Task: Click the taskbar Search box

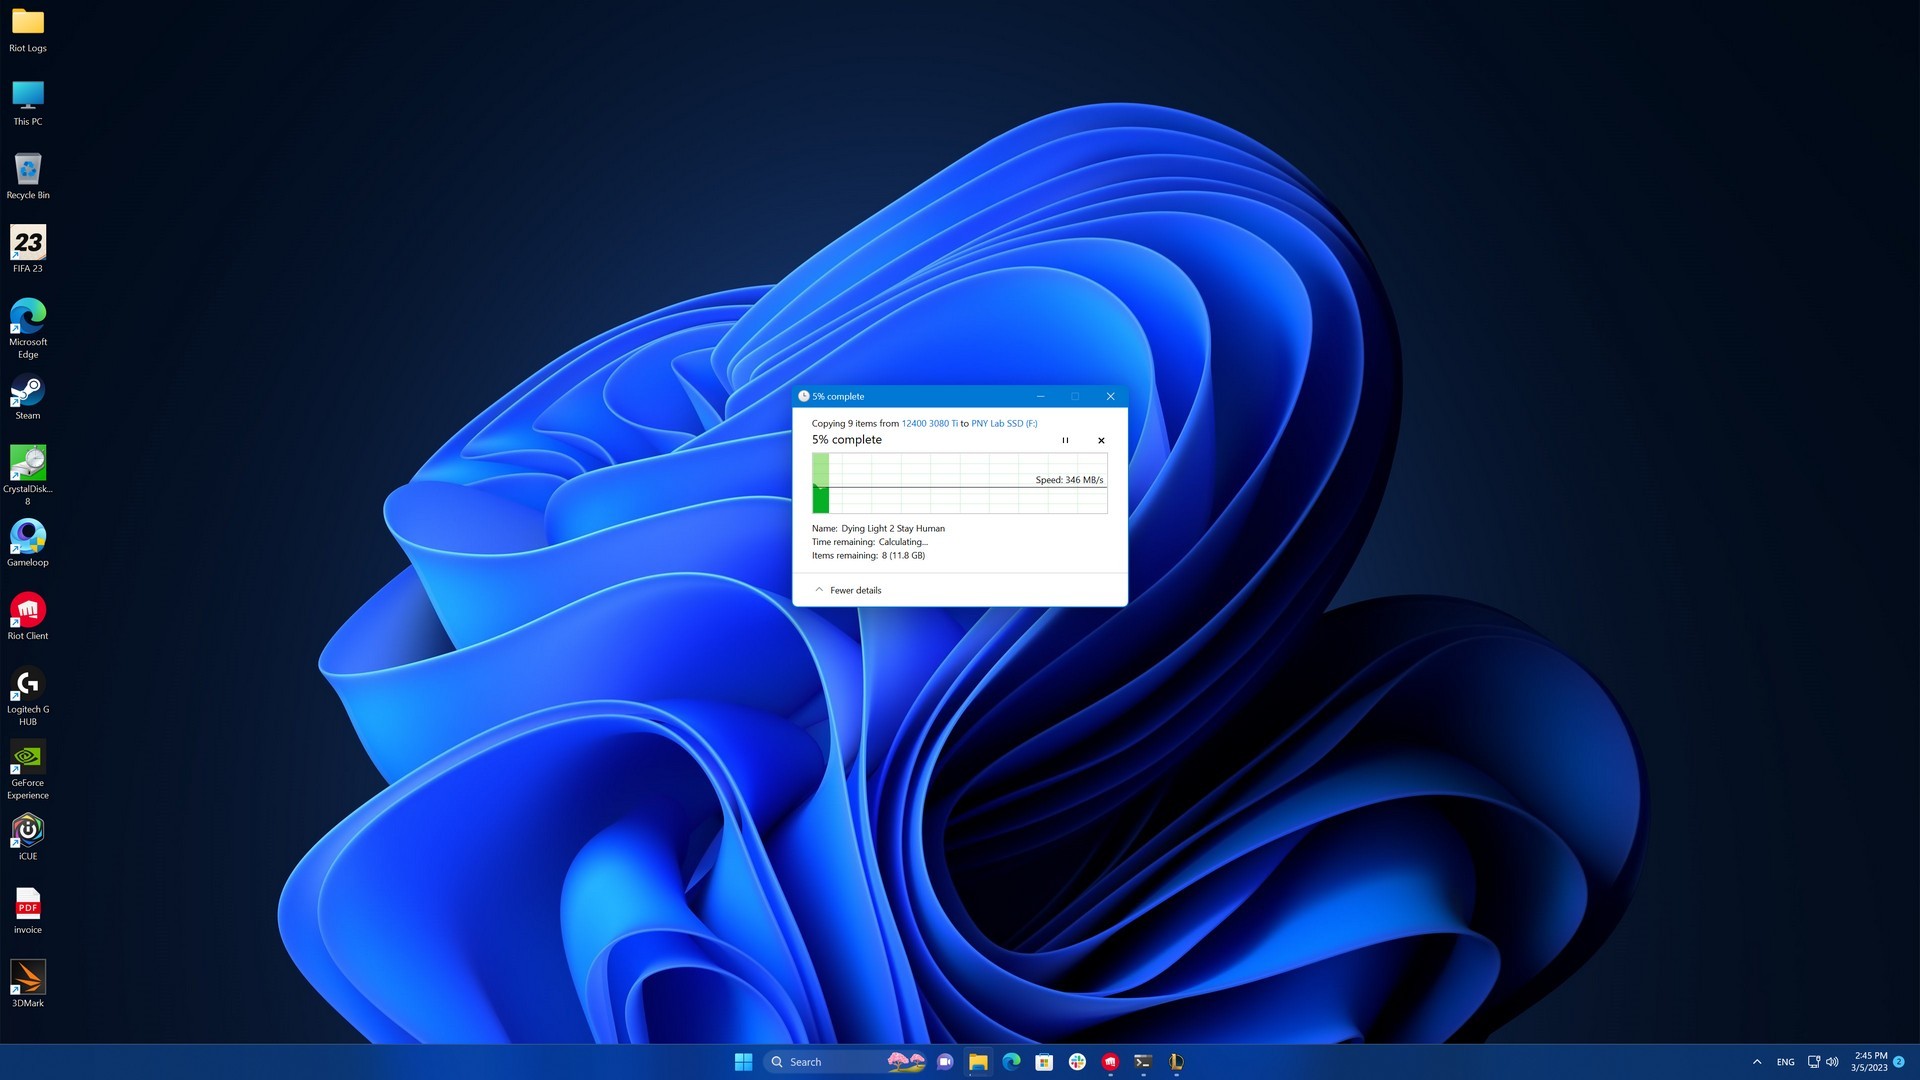Action: click(846, 1062)
